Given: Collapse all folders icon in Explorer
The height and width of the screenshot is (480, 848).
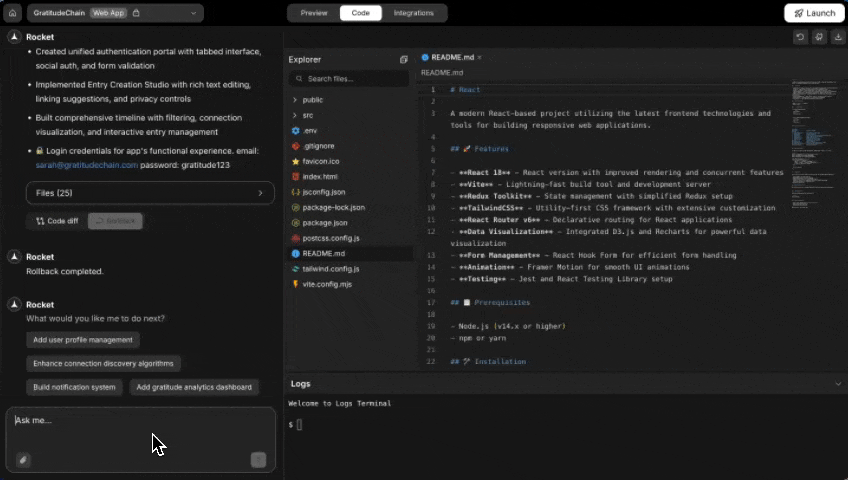Looking at the screenshot, I should (403, 59).
